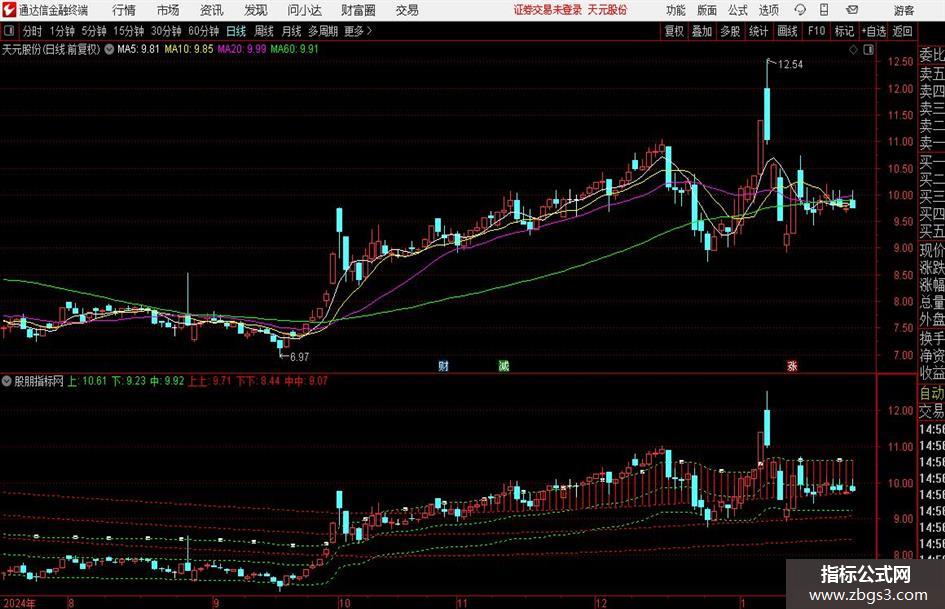Viewport: 945px width, 609px height.
Task: Click the 中中: 9.07 indicator value
Action: (306, 381)
